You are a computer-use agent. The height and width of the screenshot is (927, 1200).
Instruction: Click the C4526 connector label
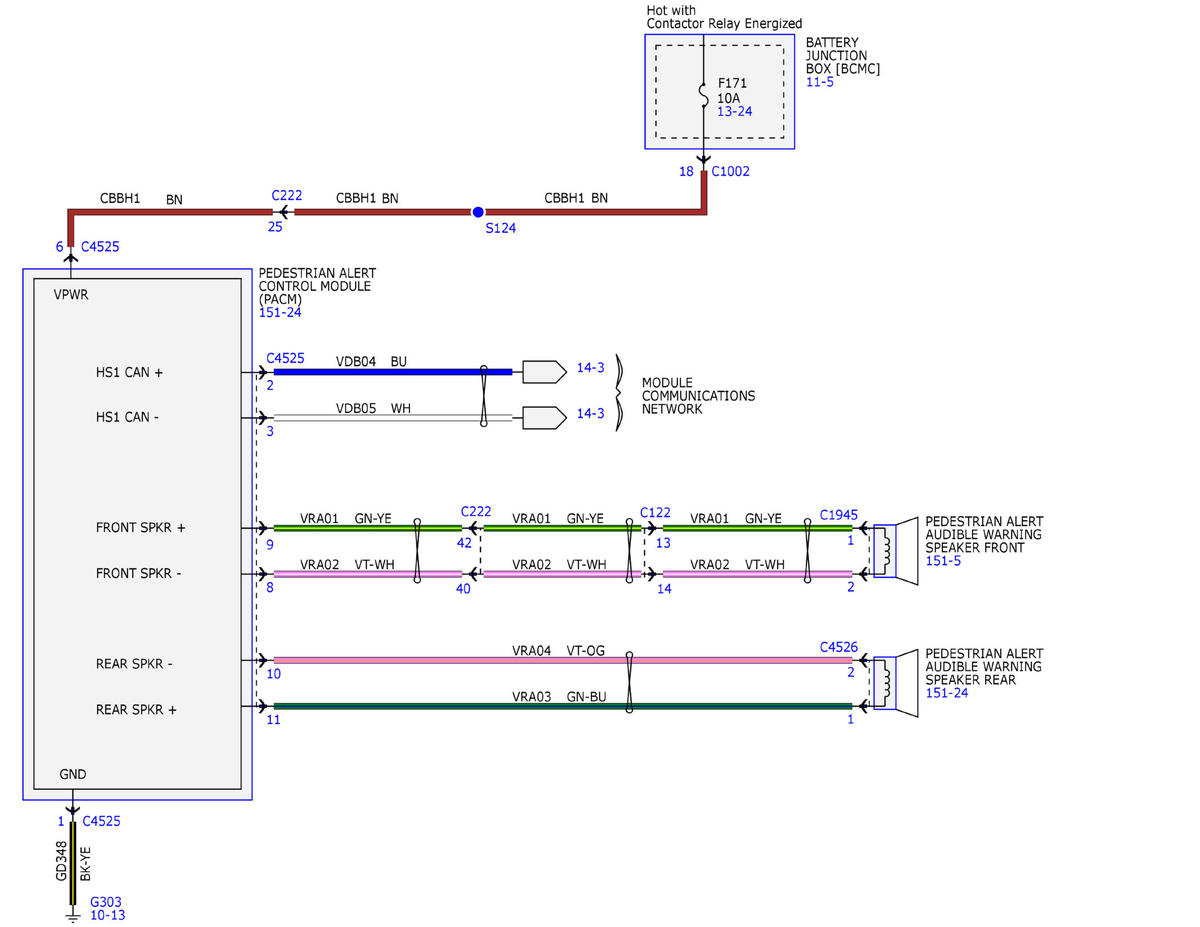(838, 647)
